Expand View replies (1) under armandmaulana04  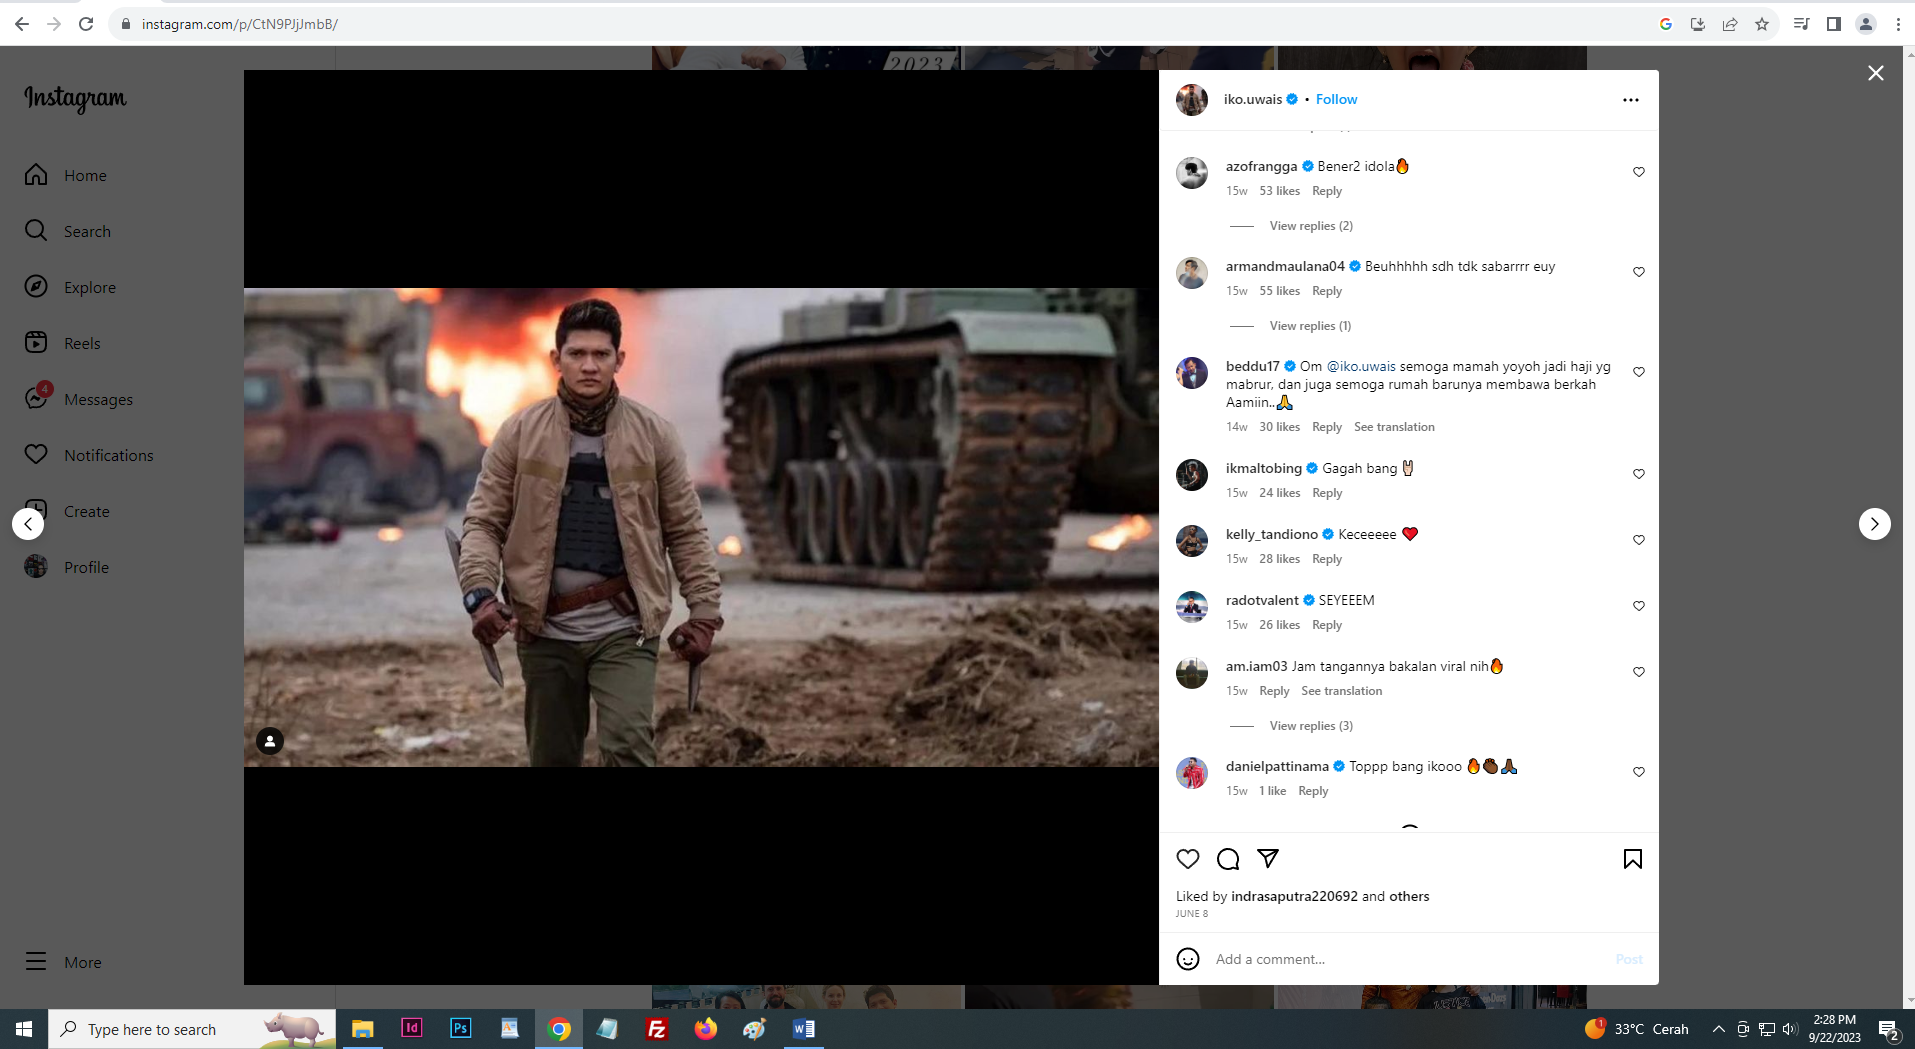[x=1310, y=326]
